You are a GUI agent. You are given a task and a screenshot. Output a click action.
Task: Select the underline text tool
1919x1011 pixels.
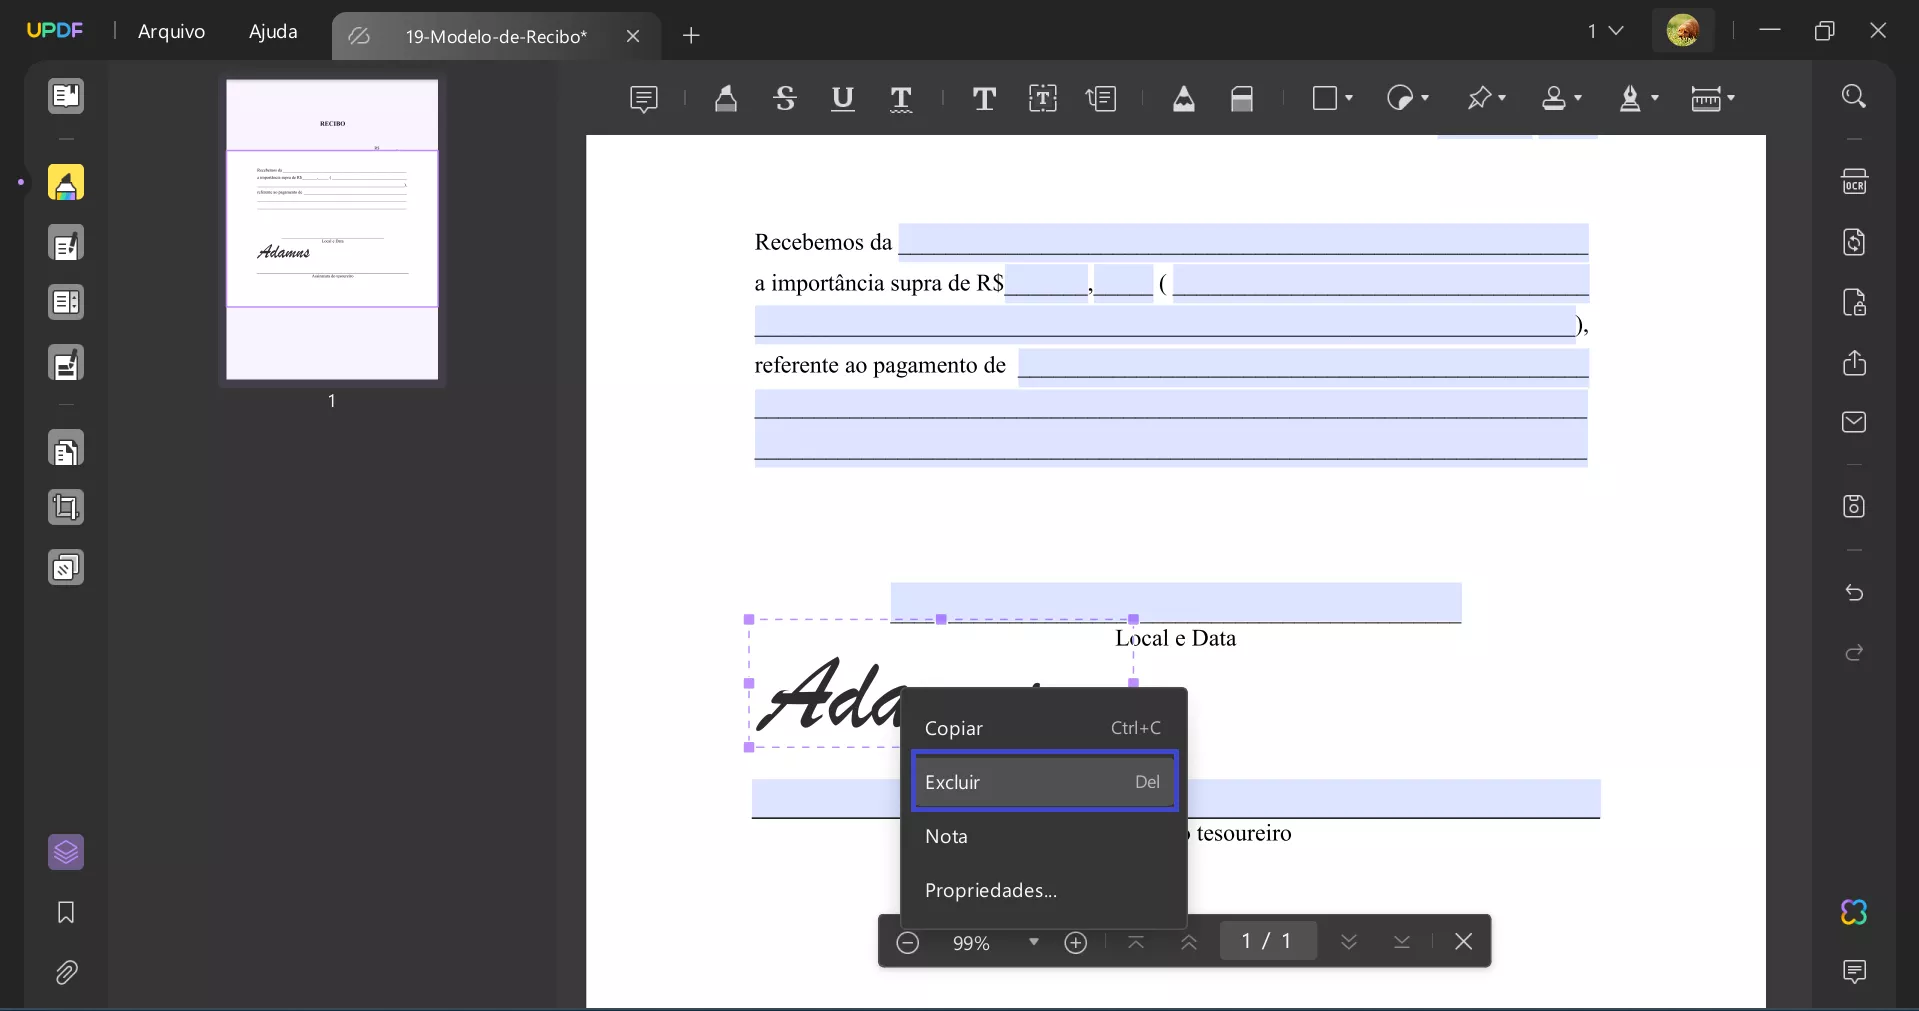843,98
